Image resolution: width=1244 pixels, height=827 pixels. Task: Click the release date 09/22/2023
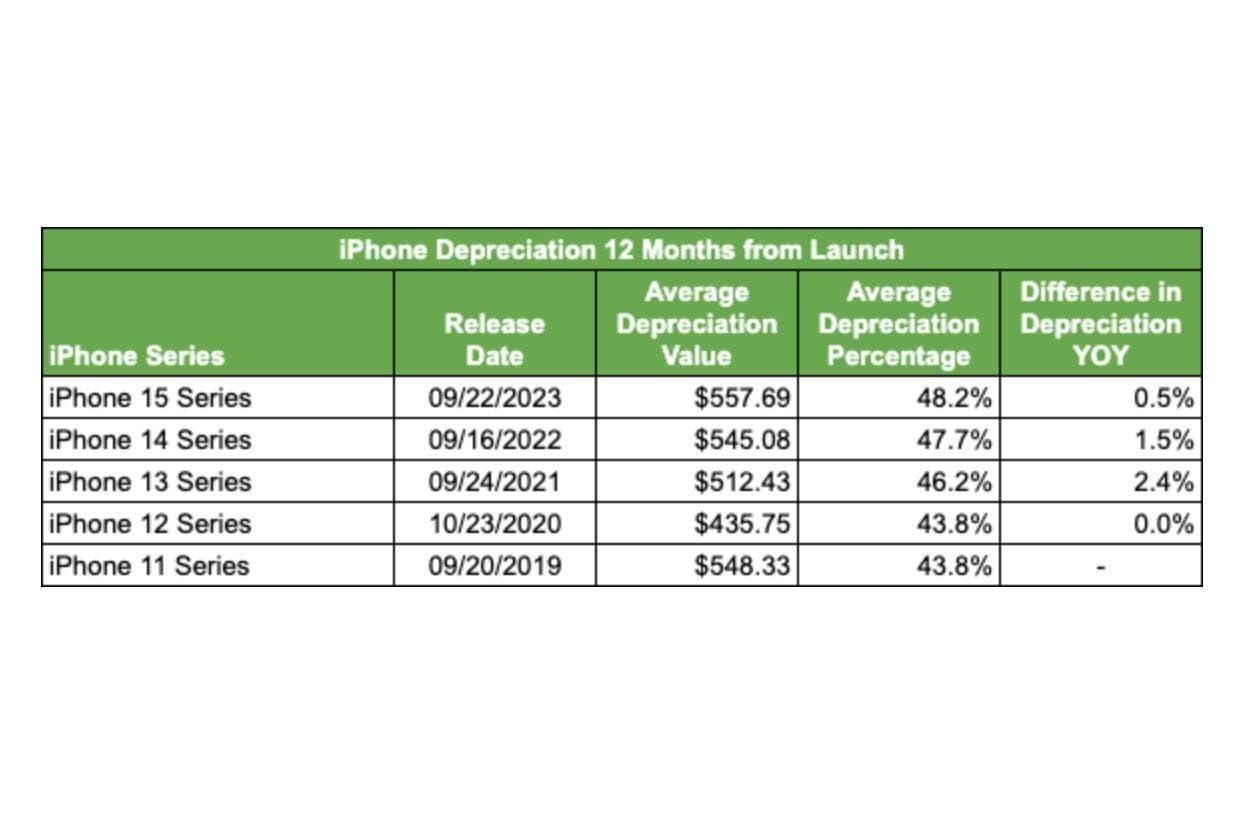(495, 398)
